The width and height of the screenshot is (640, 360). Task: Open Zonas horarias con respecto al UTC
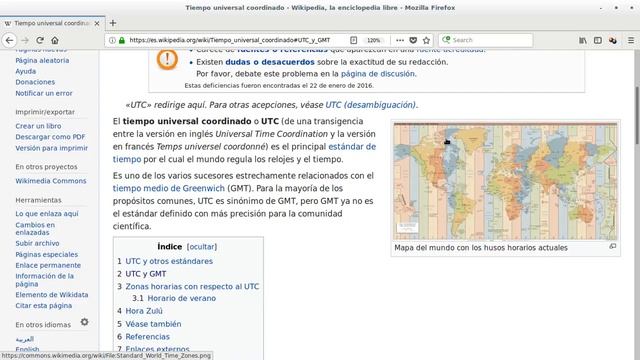pyautogui.click(x=192, y=286)
